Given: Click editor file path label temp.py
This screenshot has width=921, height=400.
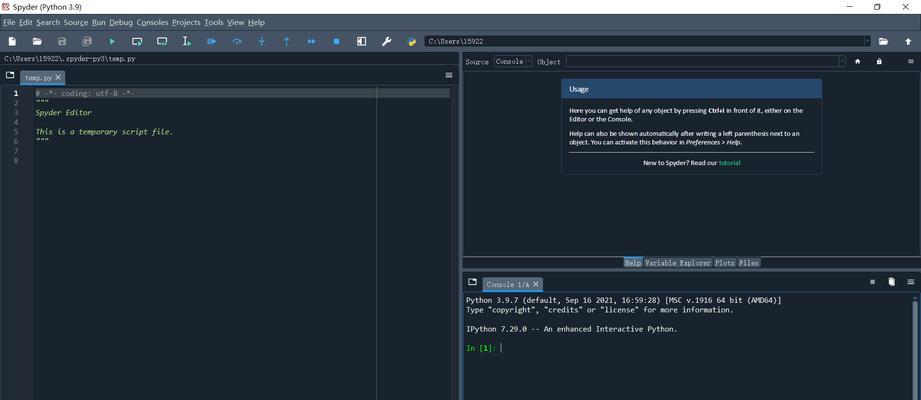Looking at the screenshot, I should 69,59.
